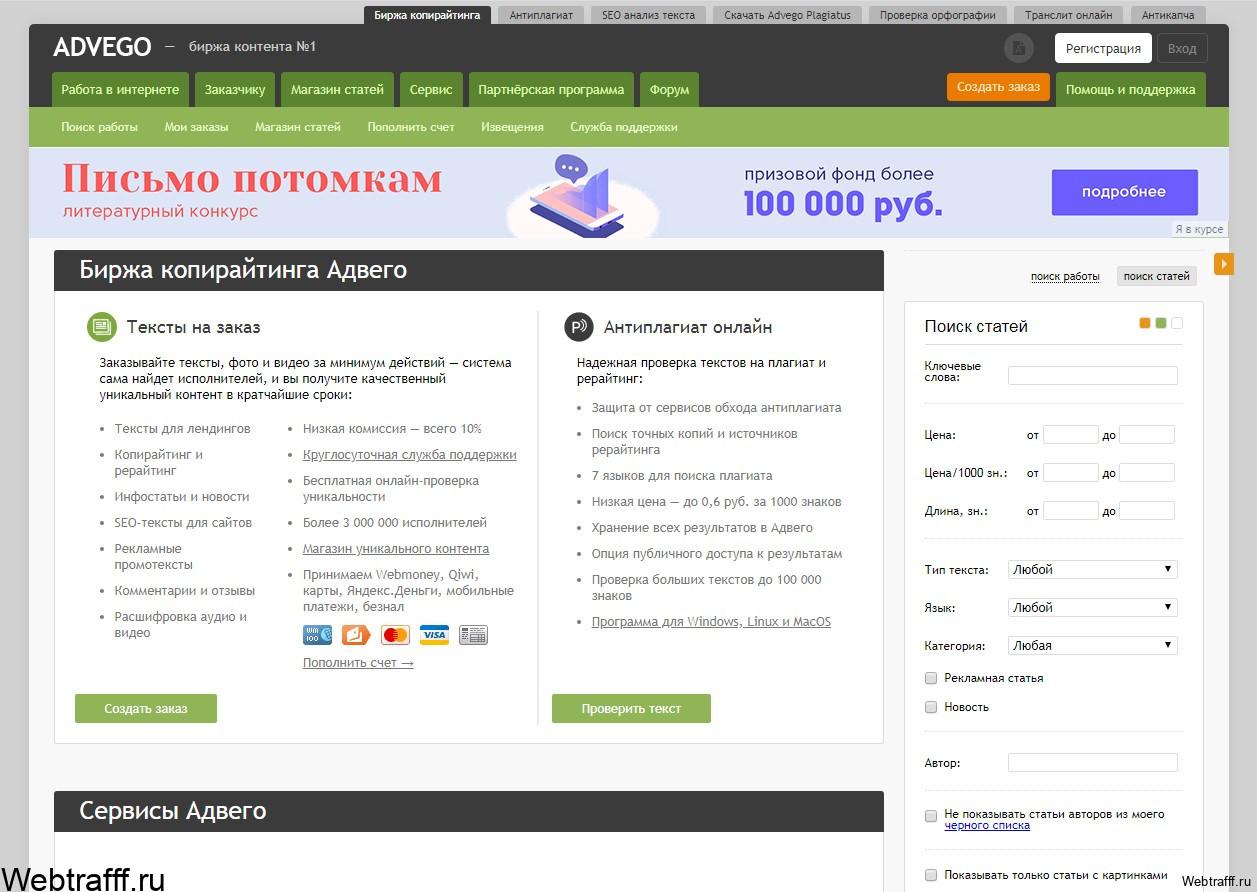Click the orange arrow side panel toggle
Screen dimensions: 1257x892
(1224, 264)
